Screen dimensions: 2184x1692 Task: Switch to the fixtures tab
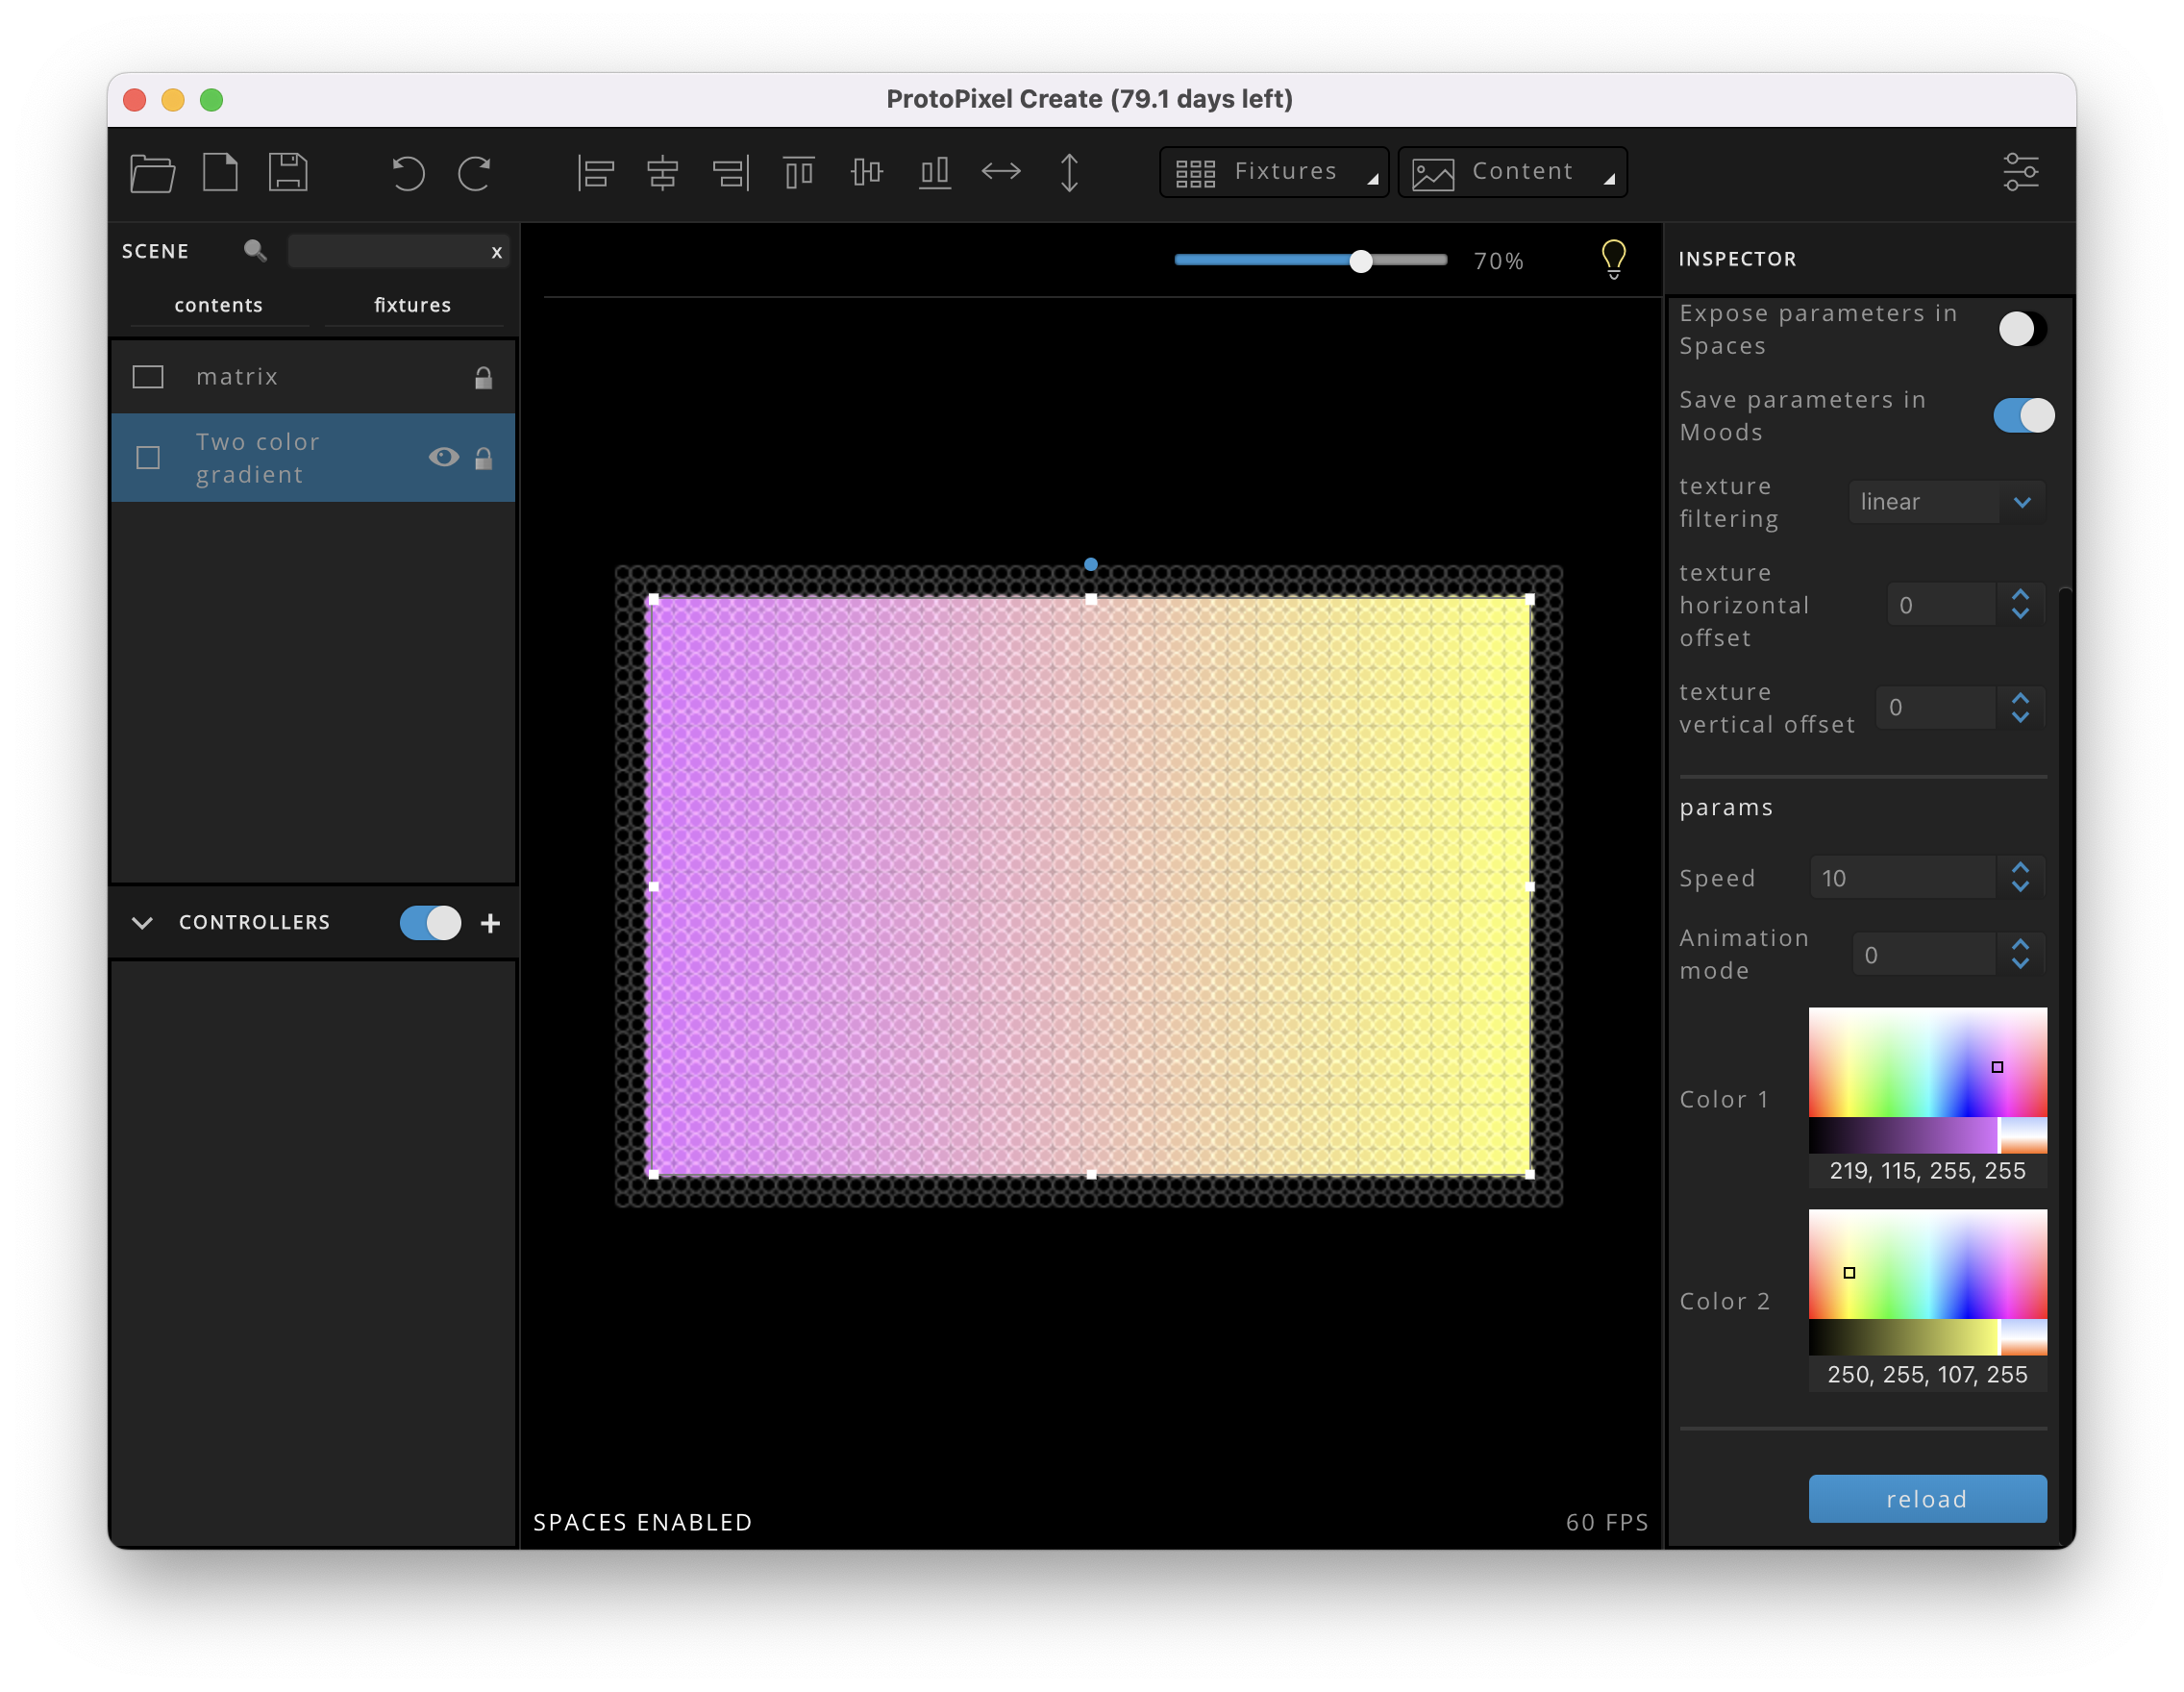point(412,305)
